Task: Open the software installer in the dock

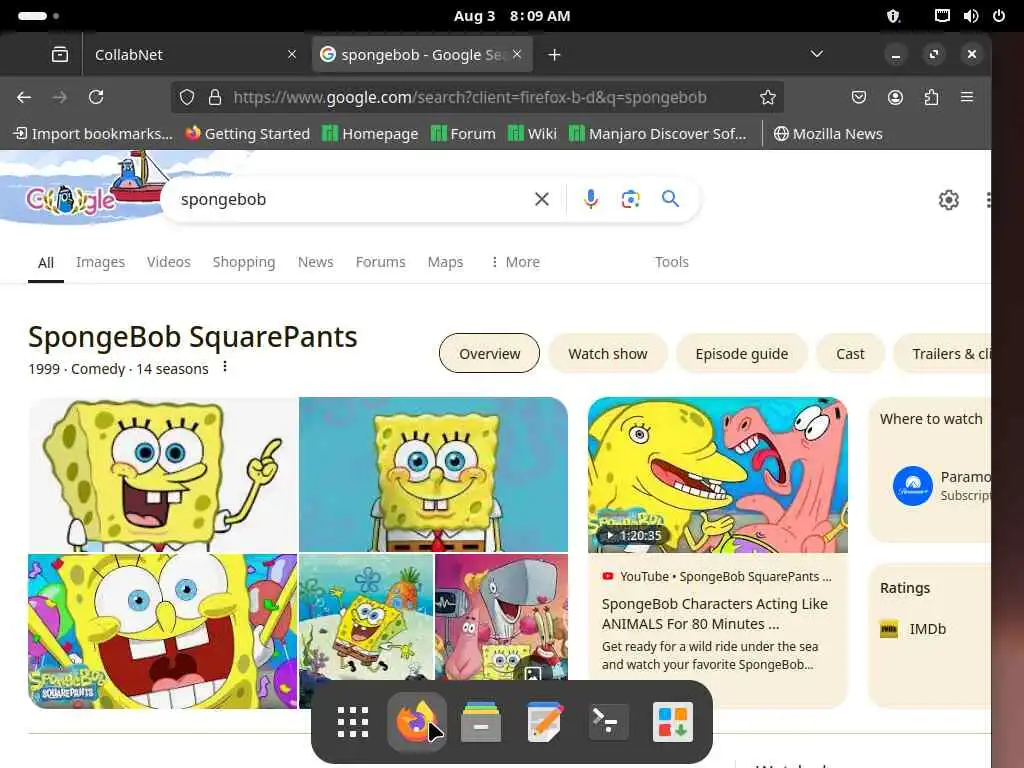Action: 673,722
